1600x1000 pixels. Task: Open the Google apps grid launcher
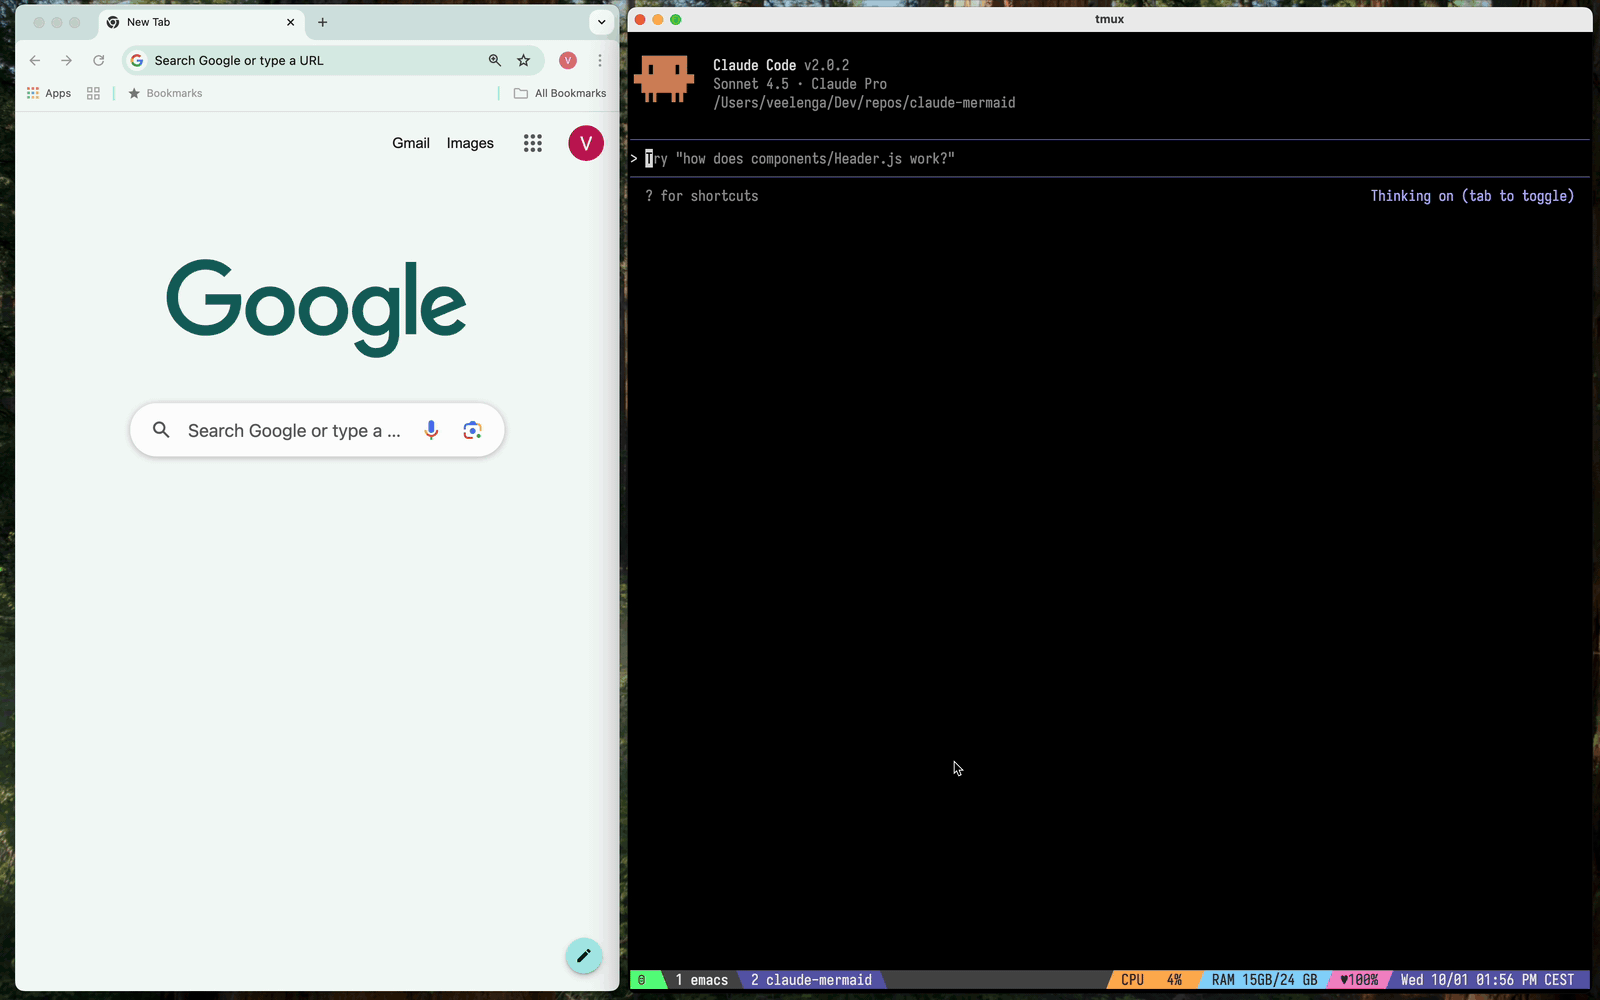(533, 143)
